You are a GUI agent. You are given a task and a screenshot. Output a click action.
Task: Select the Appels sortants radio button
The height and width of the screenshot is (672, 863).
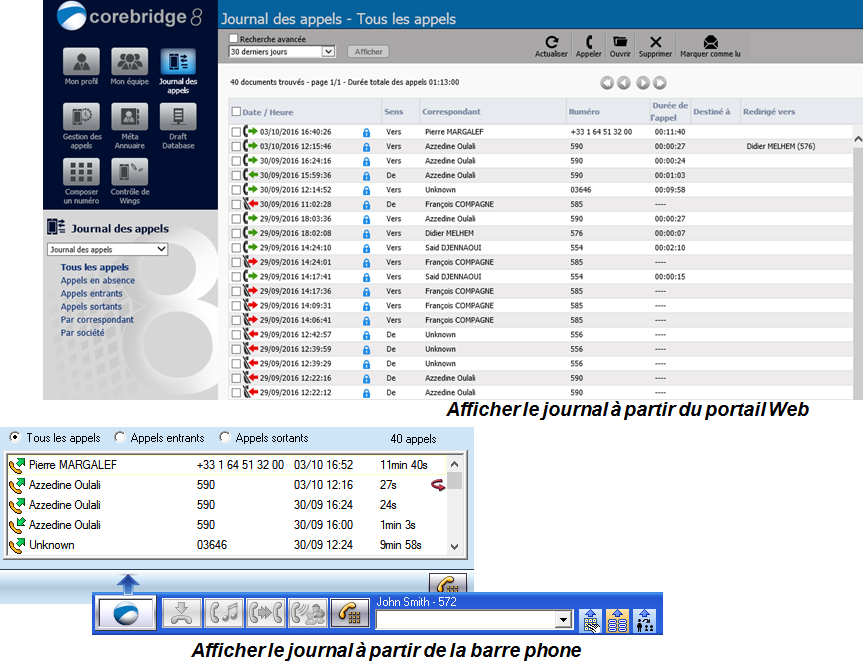pyautogui.click(x=224, y=438)
